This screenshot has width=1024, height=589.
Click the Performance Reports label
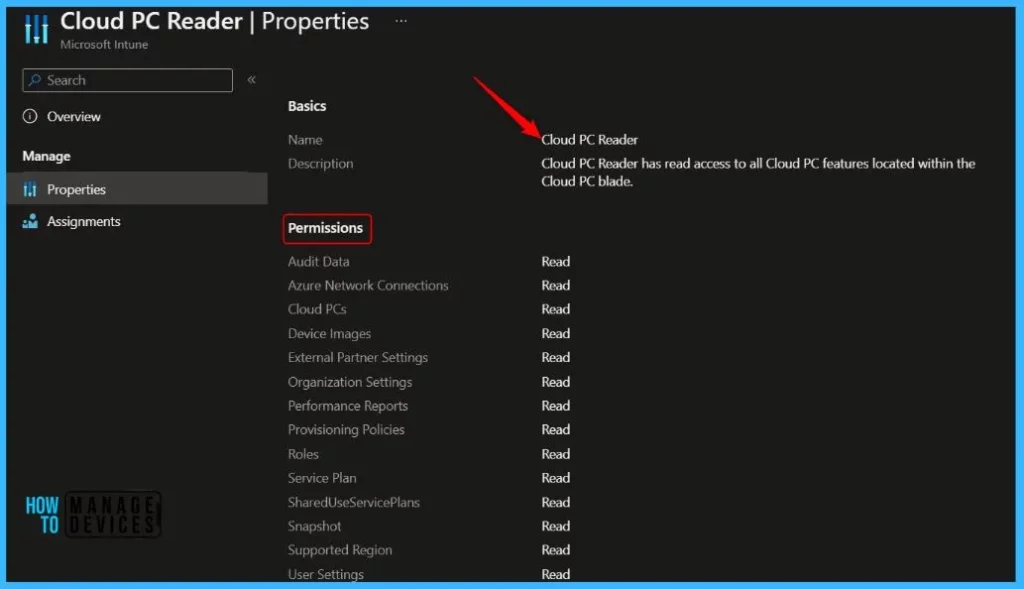click(347, 406)
